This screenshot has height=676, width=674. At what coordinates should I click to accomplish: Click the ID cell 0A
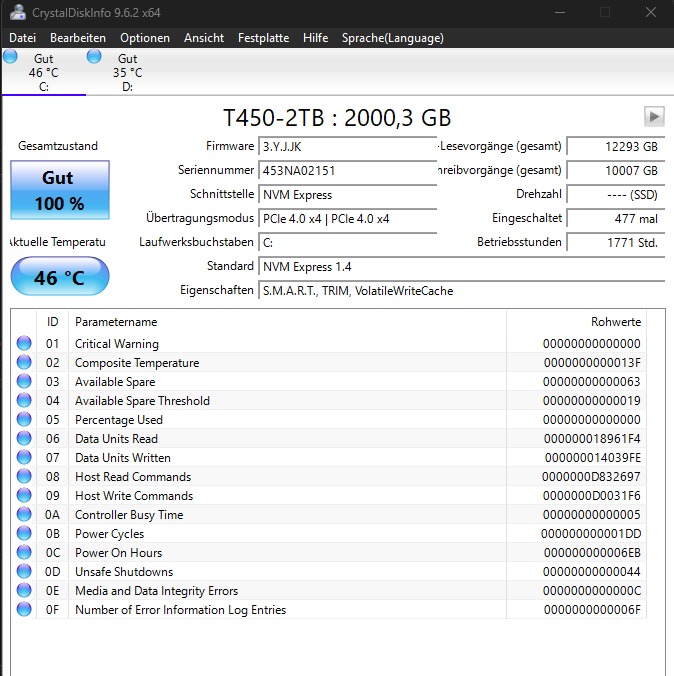[x=53, y=514]
